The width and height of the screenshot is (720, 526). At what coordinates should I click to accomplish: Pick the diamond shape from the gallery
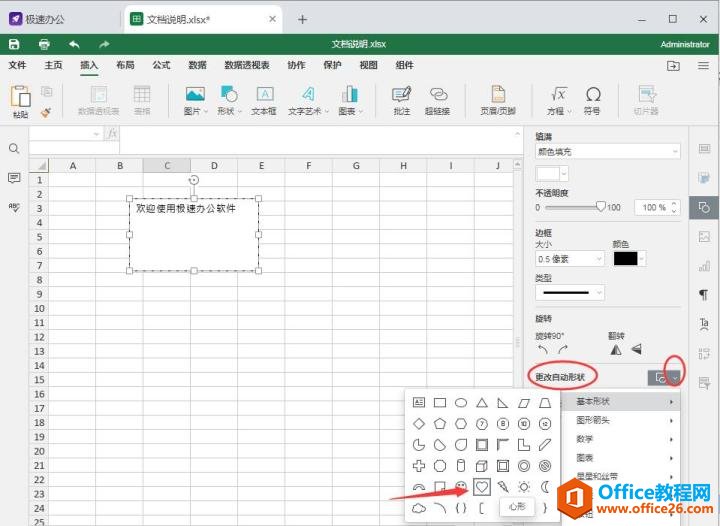(x=419, y=424)
